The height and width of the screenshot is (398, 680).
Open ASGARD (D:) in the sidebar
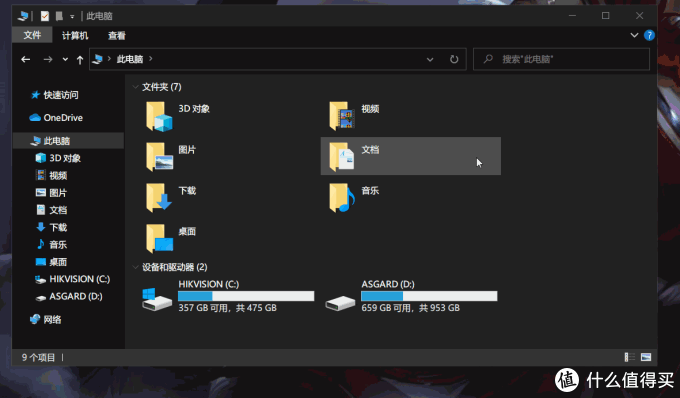pos(69,297)
